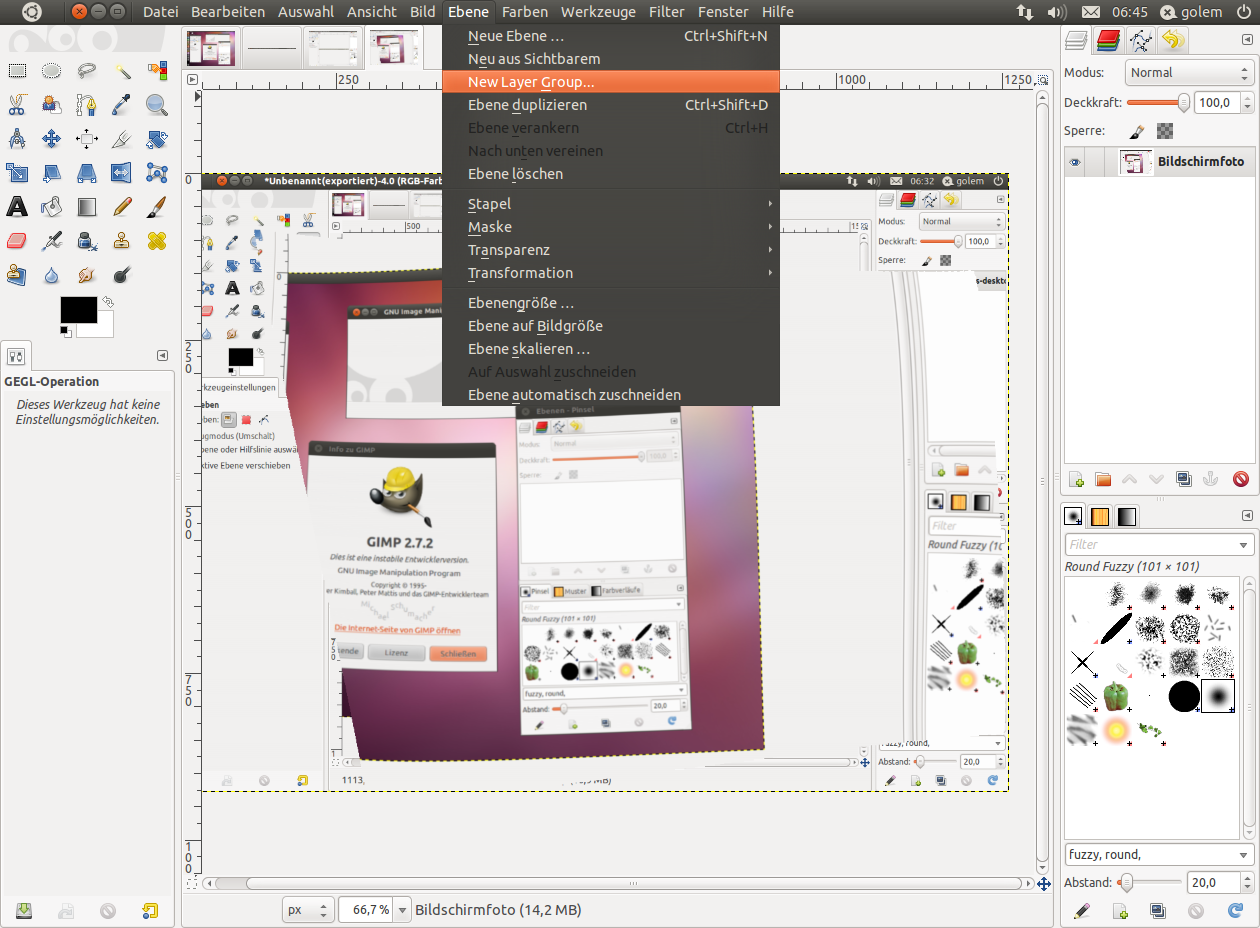Open the Modus blend mode dropdown
The height and width of the screenshot is (928, 1260).
click(1190, 72)
